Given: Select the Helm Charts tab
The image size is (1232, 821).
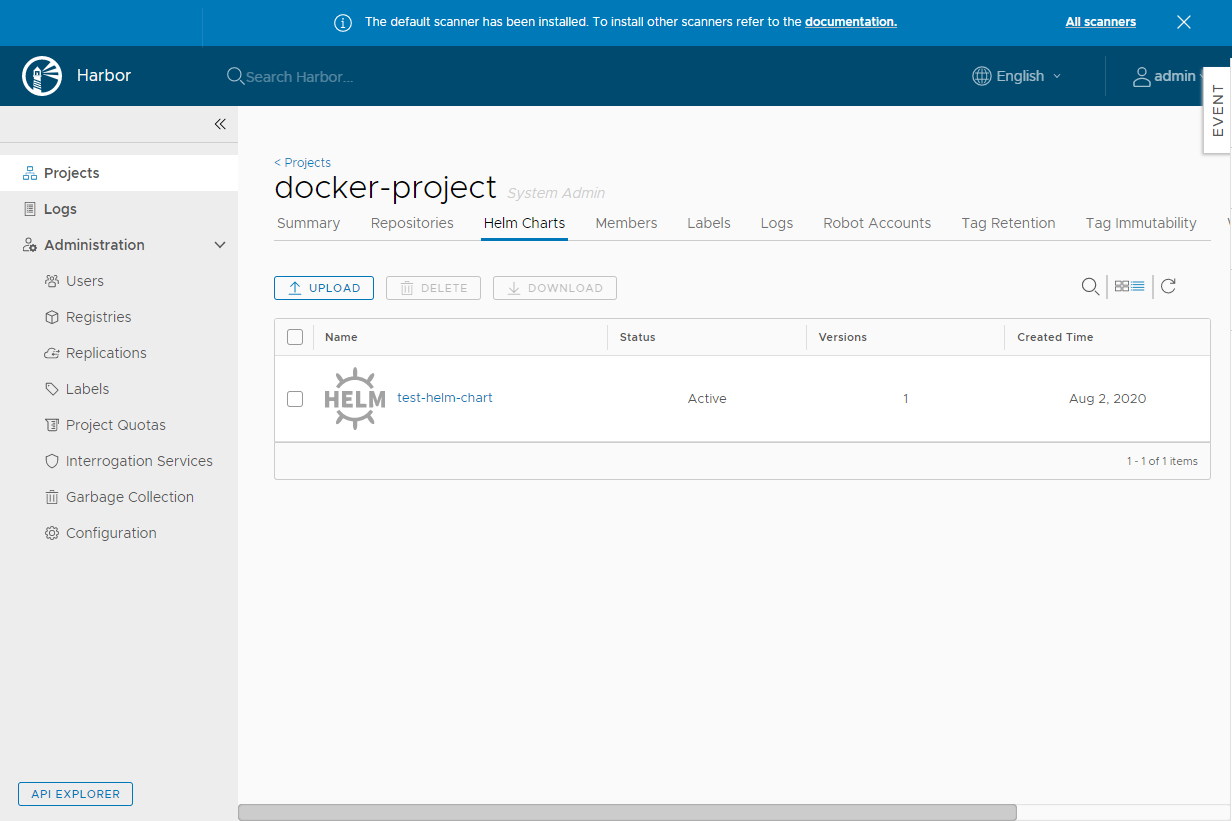Looking at the screenshot, I should tap(524, 223).
